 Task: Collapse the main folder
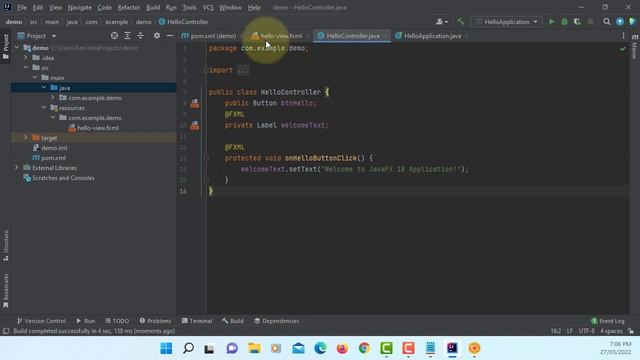coord(35,78)
